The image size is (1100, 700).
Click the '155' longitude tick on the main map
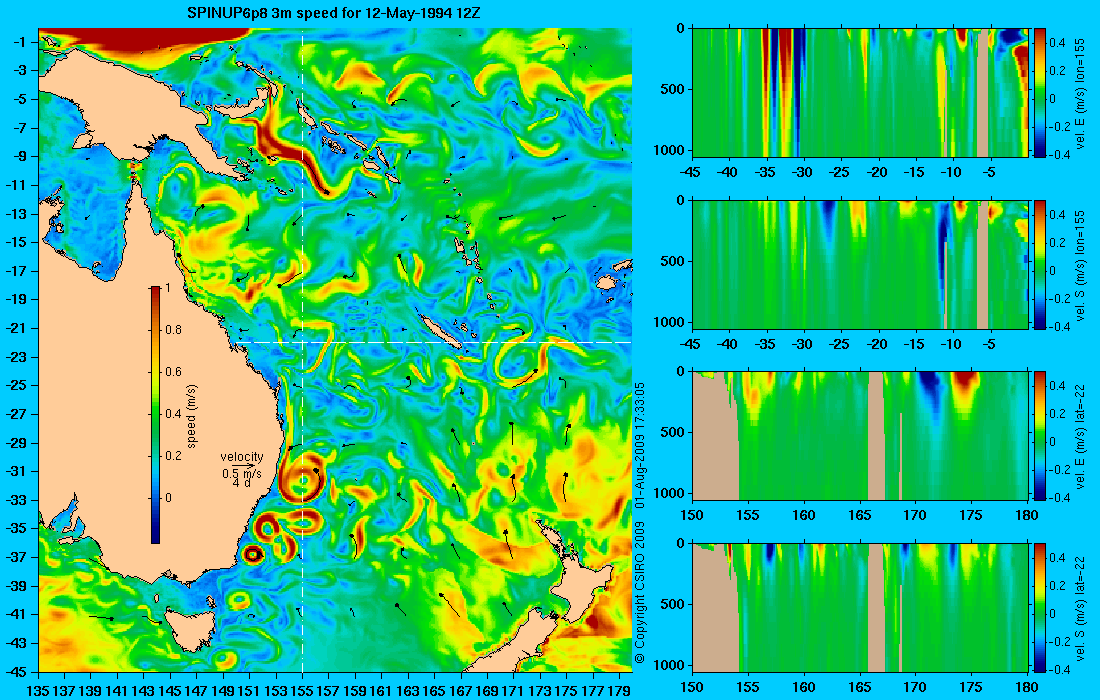click(302, 690)
